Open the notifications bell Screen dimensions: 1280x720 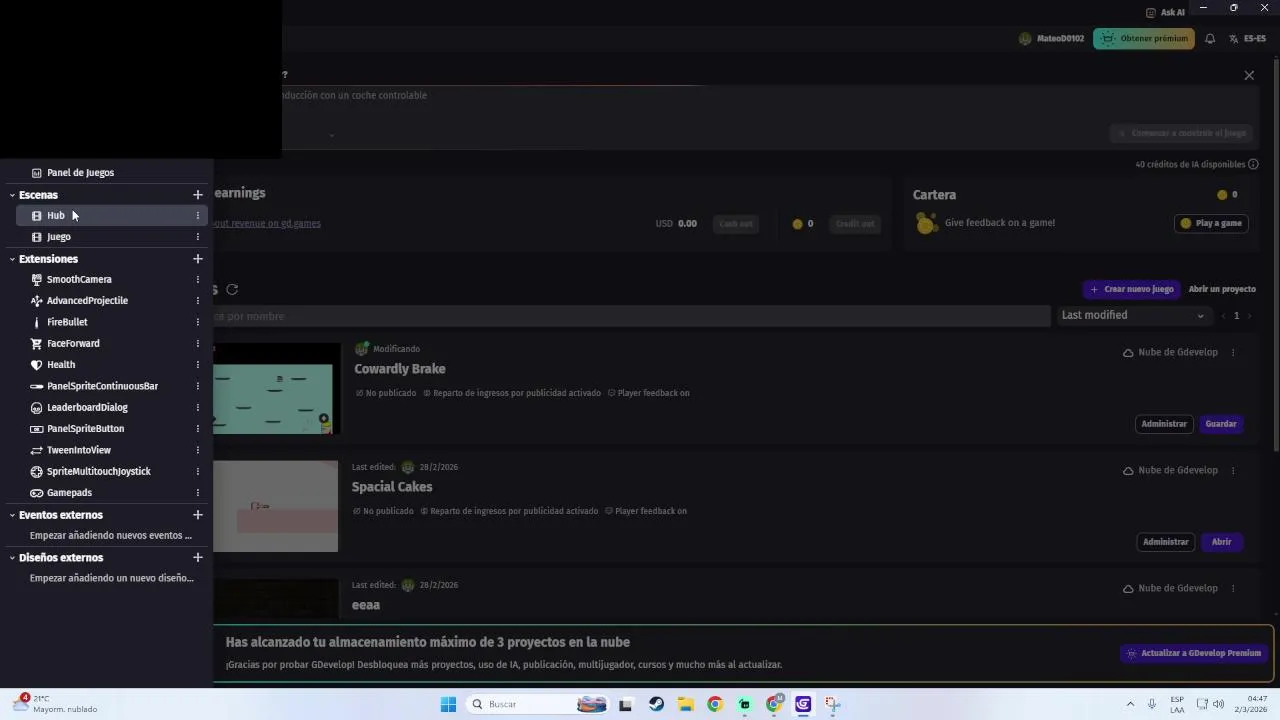1210,39
